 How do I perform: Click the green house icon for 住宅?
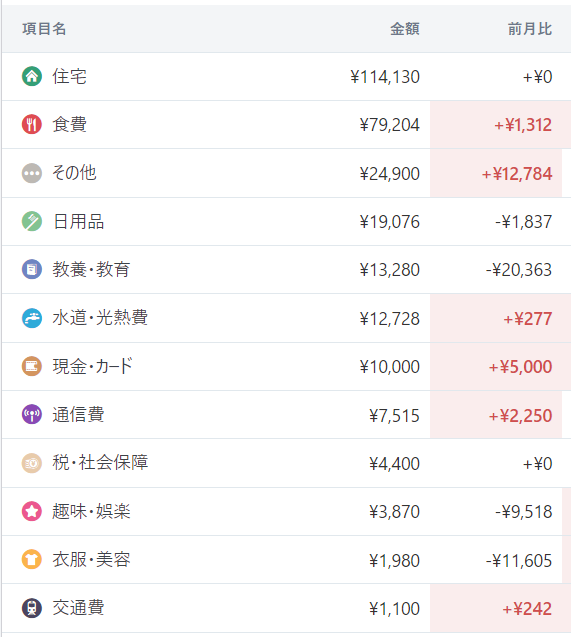pyautogui.click(x=32, y=76)
